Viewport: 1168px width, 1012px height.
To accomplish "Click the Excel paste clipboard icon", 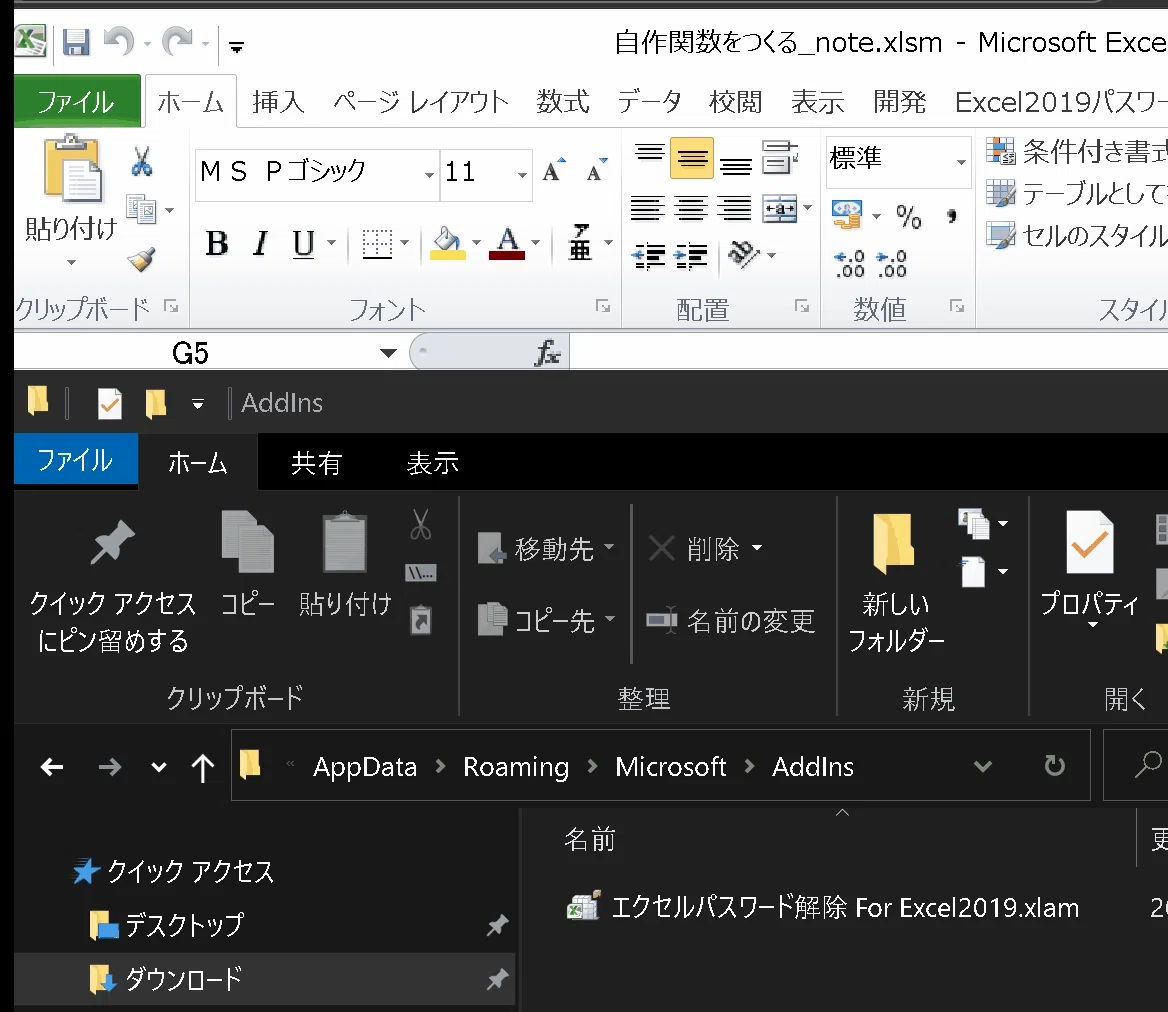I will click(x=72, y=169).
